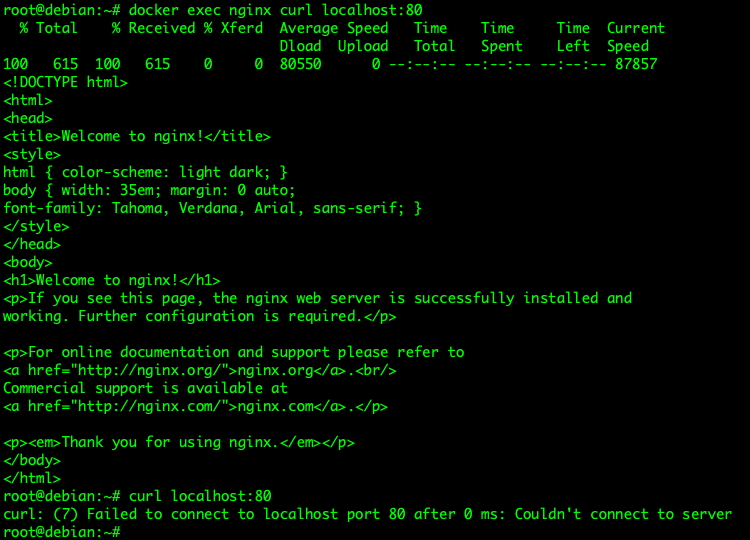Click the 80550 average download speed value
The image size is (750, 540).
300,64
